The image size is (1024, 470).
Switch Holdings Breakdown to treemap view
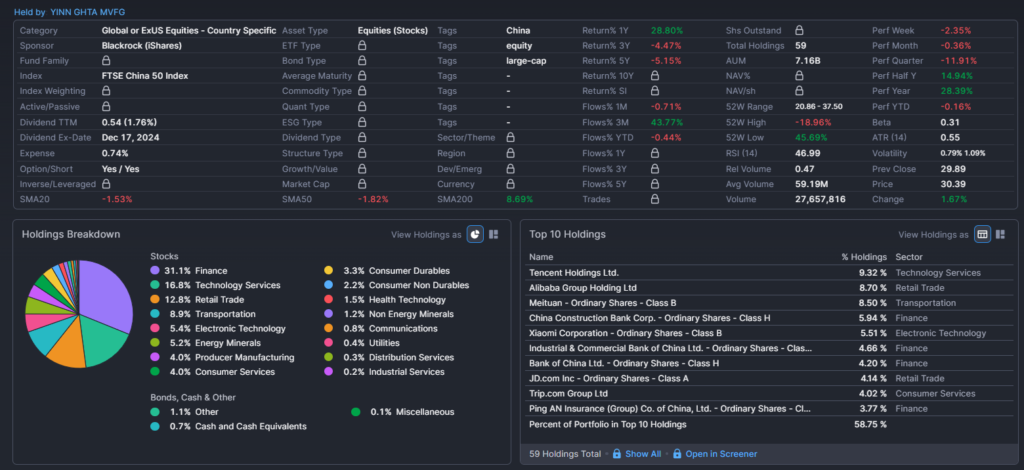pyautogui.click(x=494, y=234)
